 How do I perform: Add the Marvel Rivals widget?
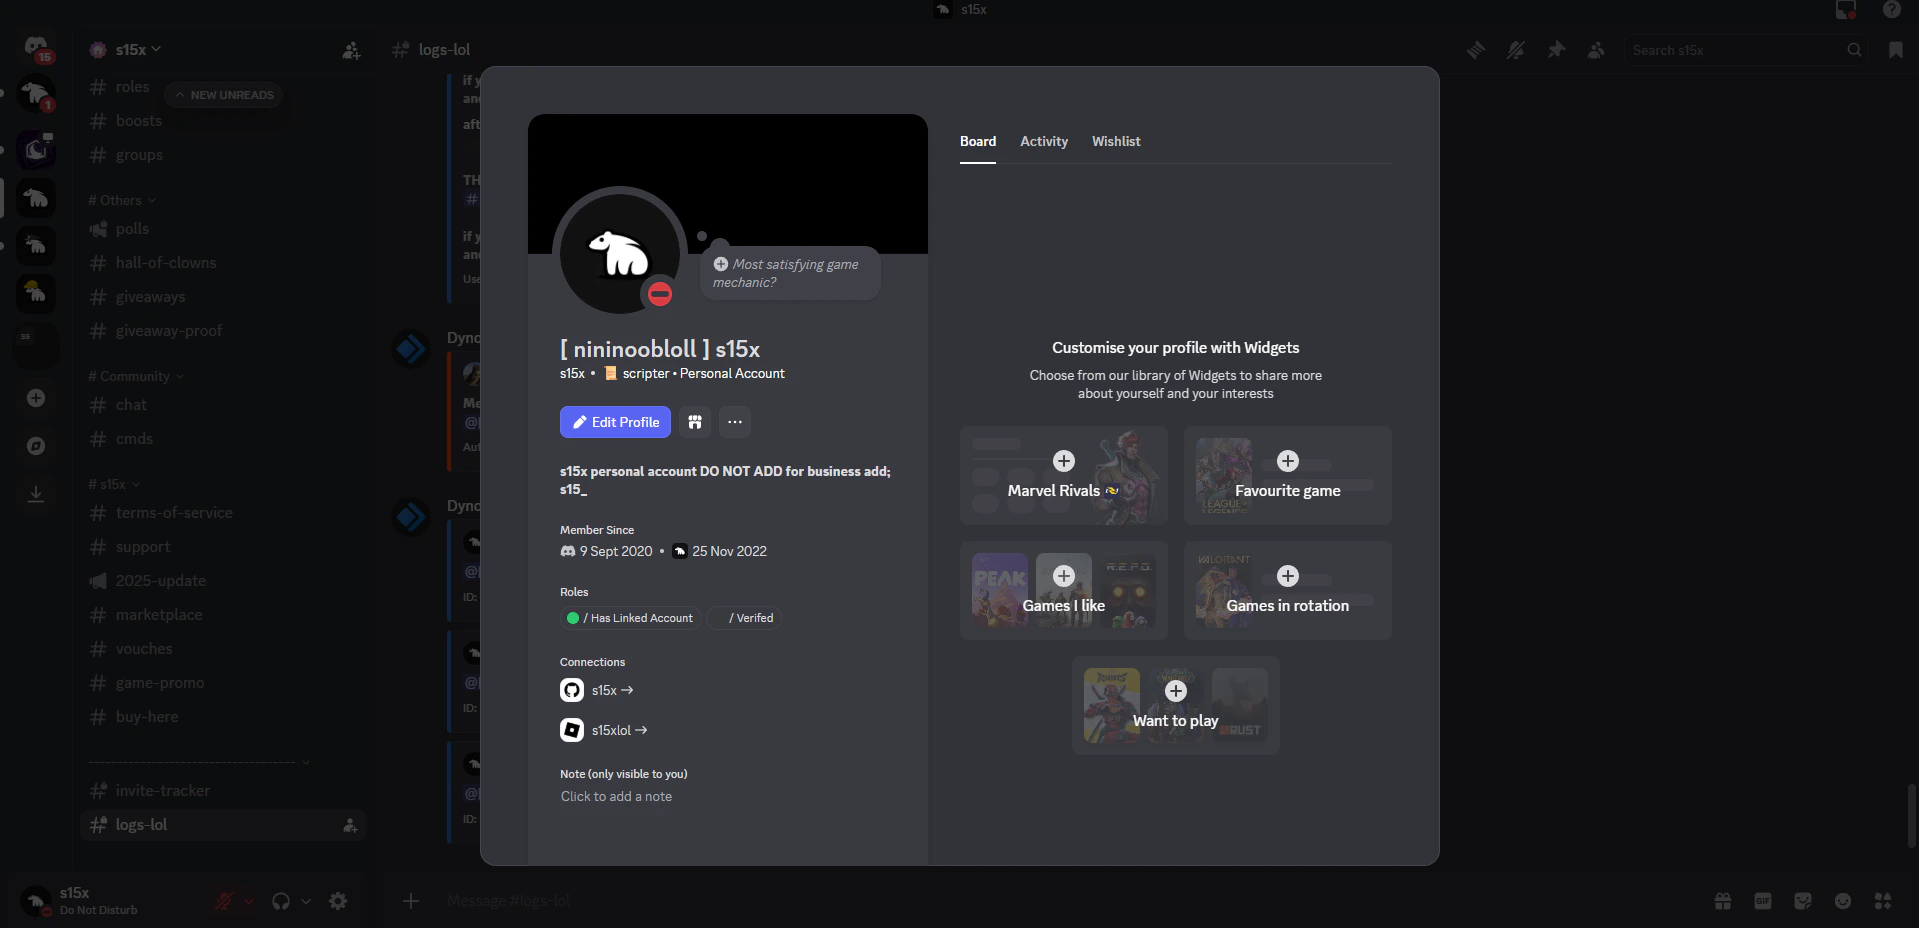(1064, 476)
